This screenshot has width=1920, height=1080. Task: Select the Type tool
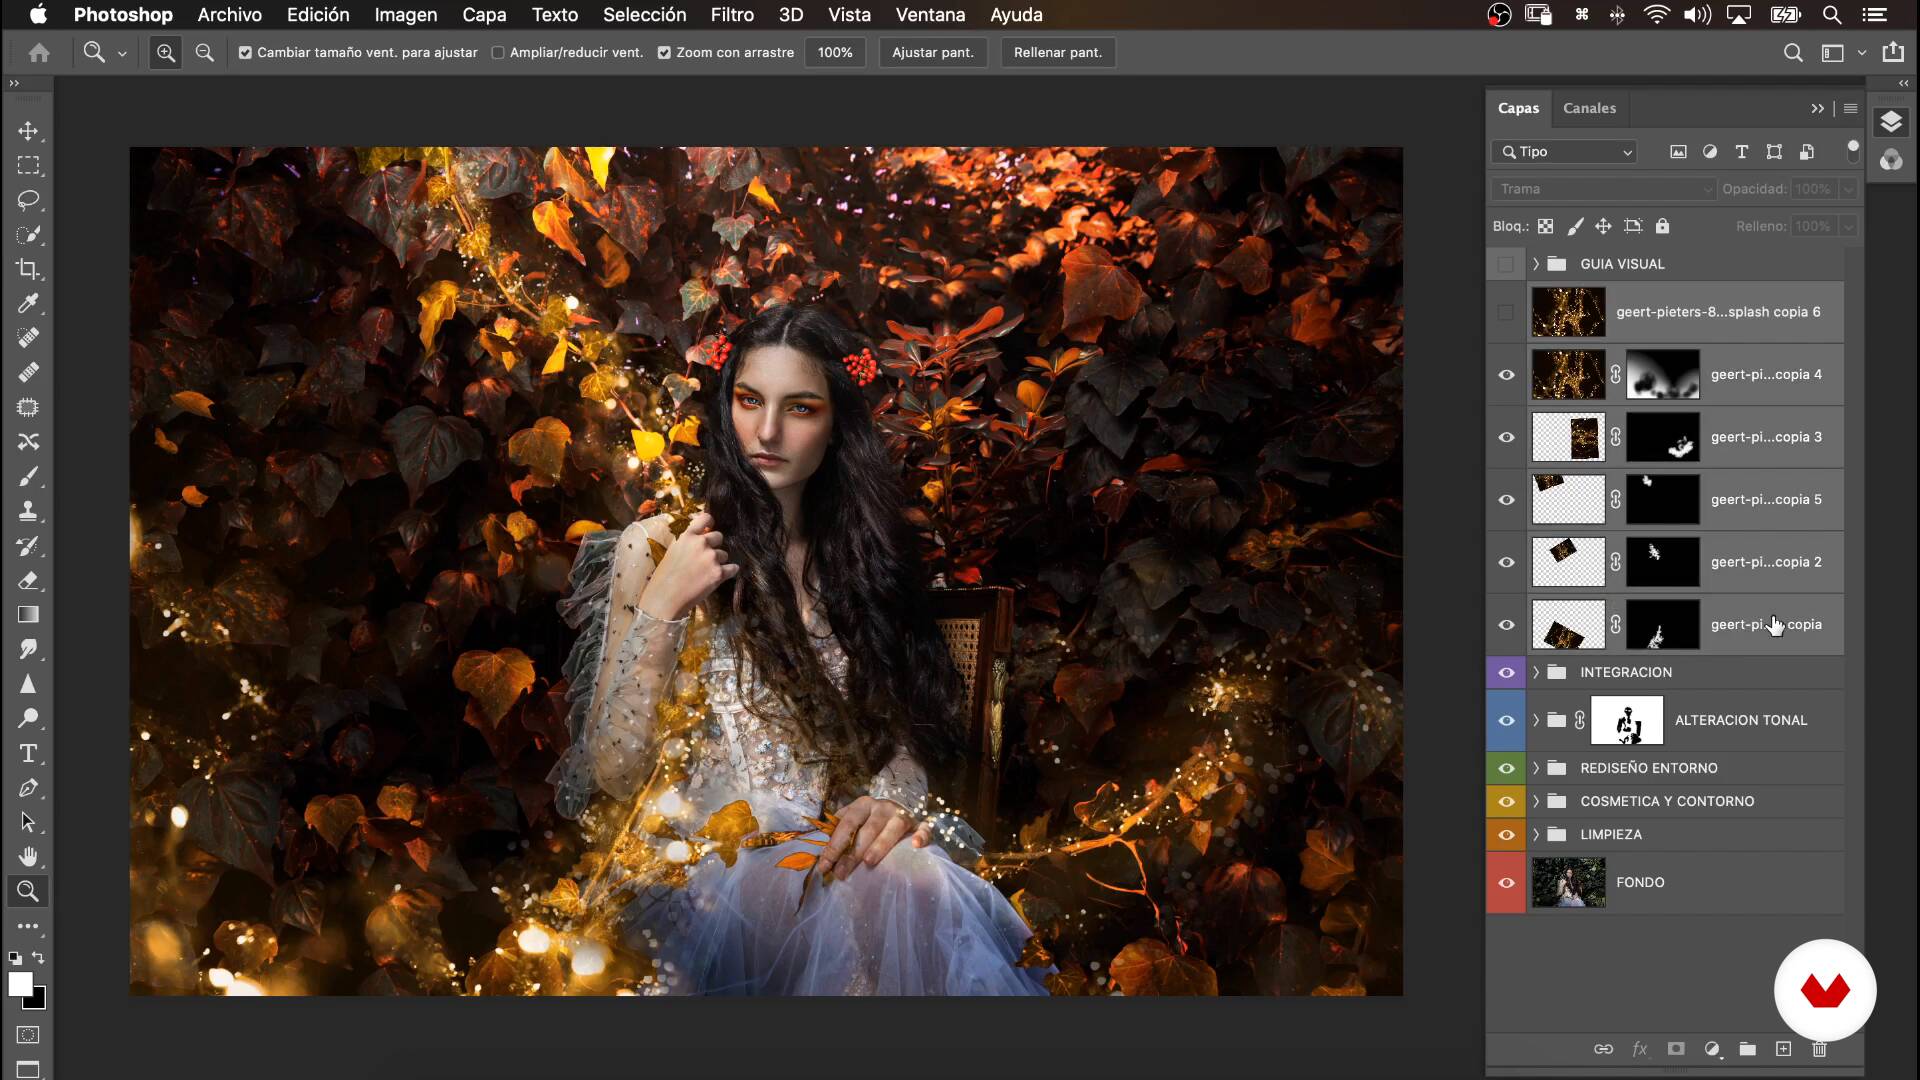click(x=28, y=753)
